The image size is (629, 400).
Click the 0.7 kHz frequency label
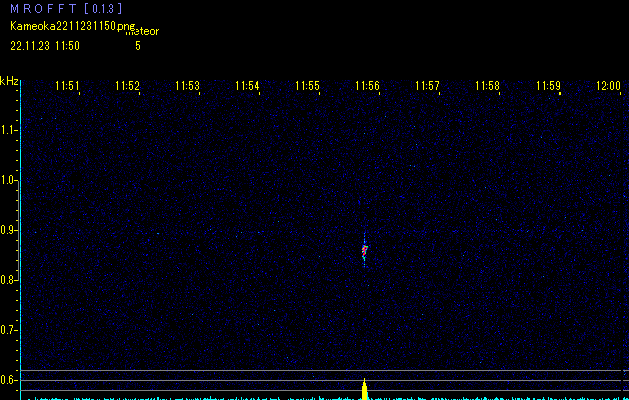[x=8, y=330]
